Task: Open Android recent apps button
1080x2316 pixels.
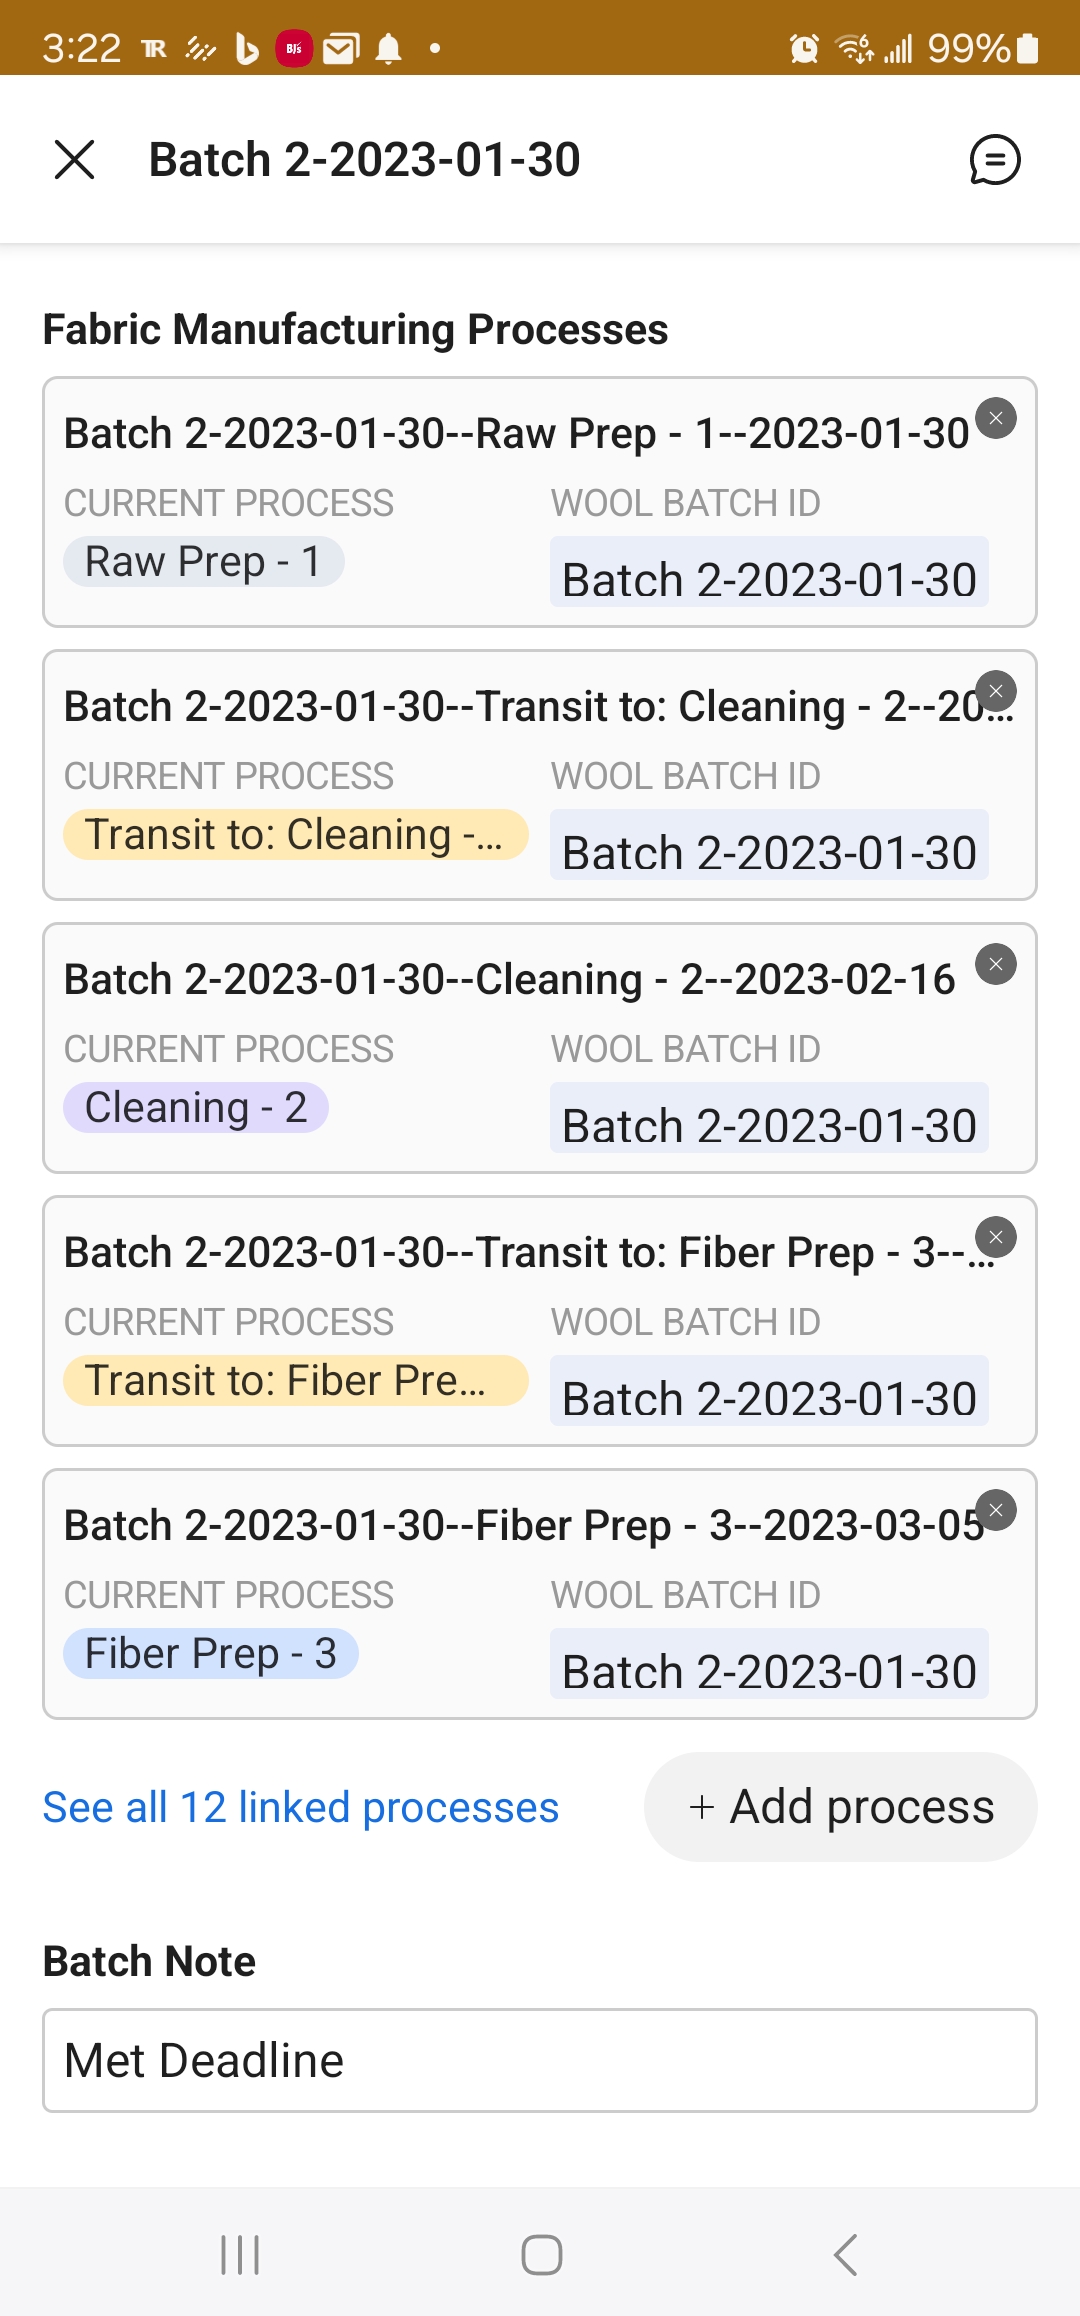Action: (x=240, y=2255)
